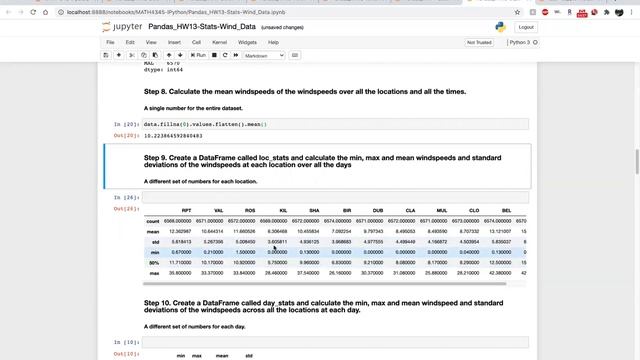Click the BEL column header
The width and height of the screenshot is (640, 360).
pyautogui.click(x=507, y=211)
